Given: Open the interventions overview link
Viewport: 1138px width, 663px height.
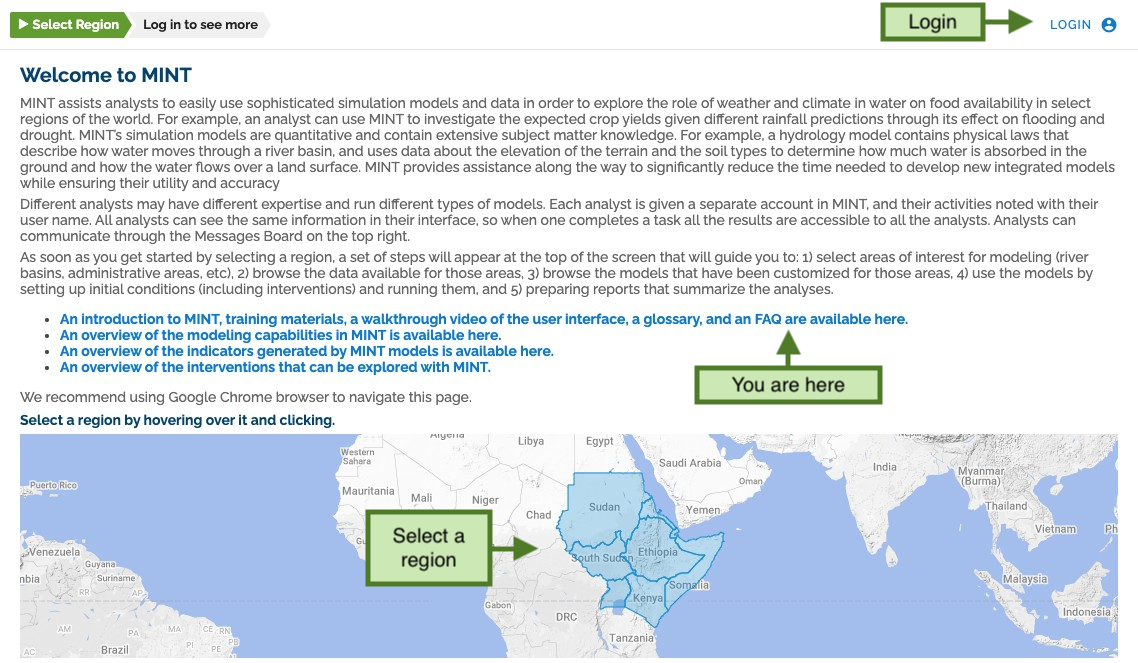Looking at the screenshot, I should (275, 367).
